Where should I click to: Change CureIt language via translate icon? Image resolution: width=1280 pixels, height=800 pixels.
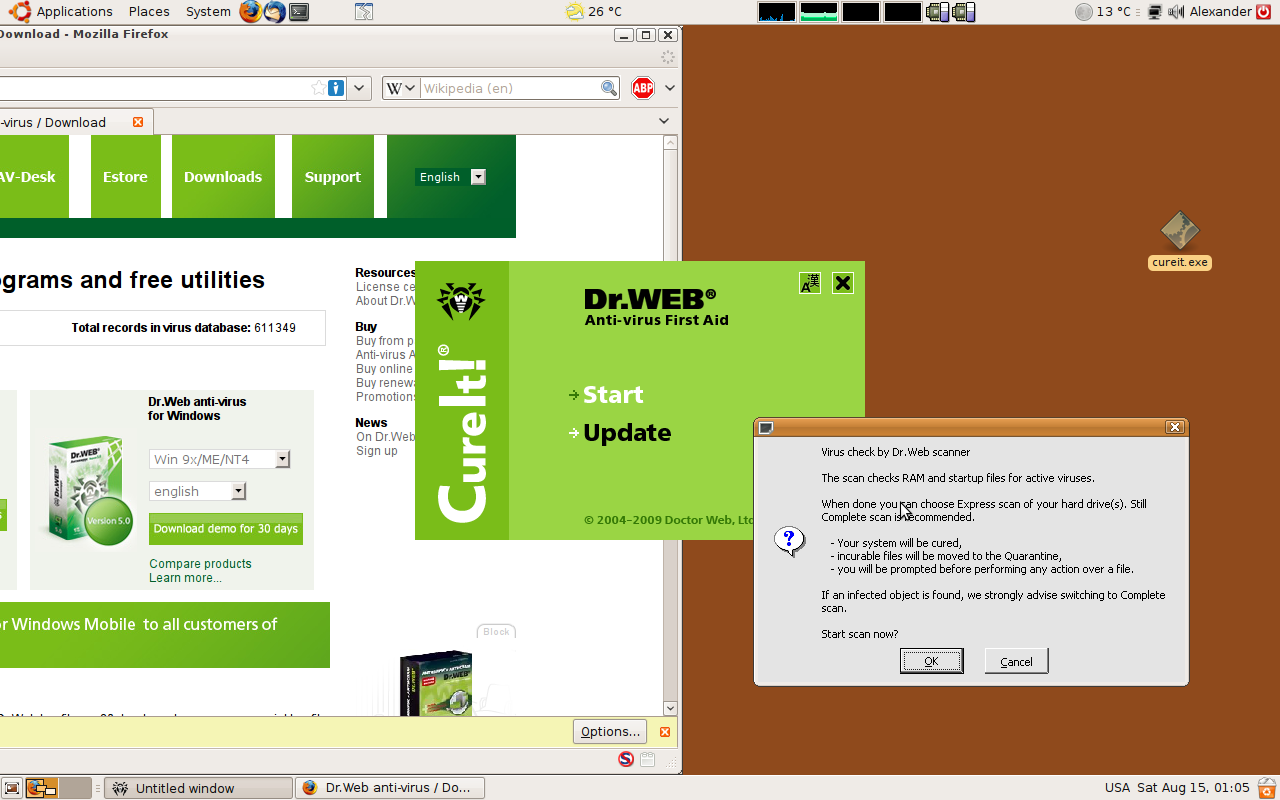(x=810, y=283)
